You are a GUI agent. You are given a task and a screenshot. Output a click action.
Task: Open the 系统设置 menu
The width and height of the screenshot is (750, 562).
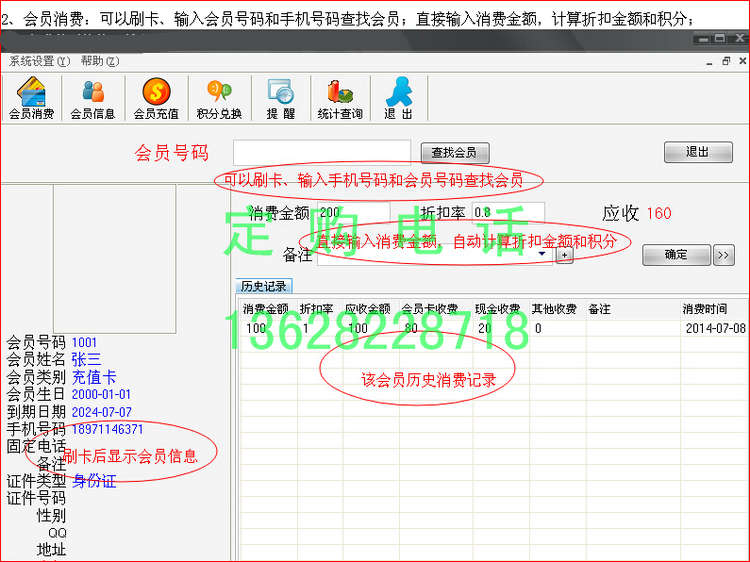tap(40, 61)
